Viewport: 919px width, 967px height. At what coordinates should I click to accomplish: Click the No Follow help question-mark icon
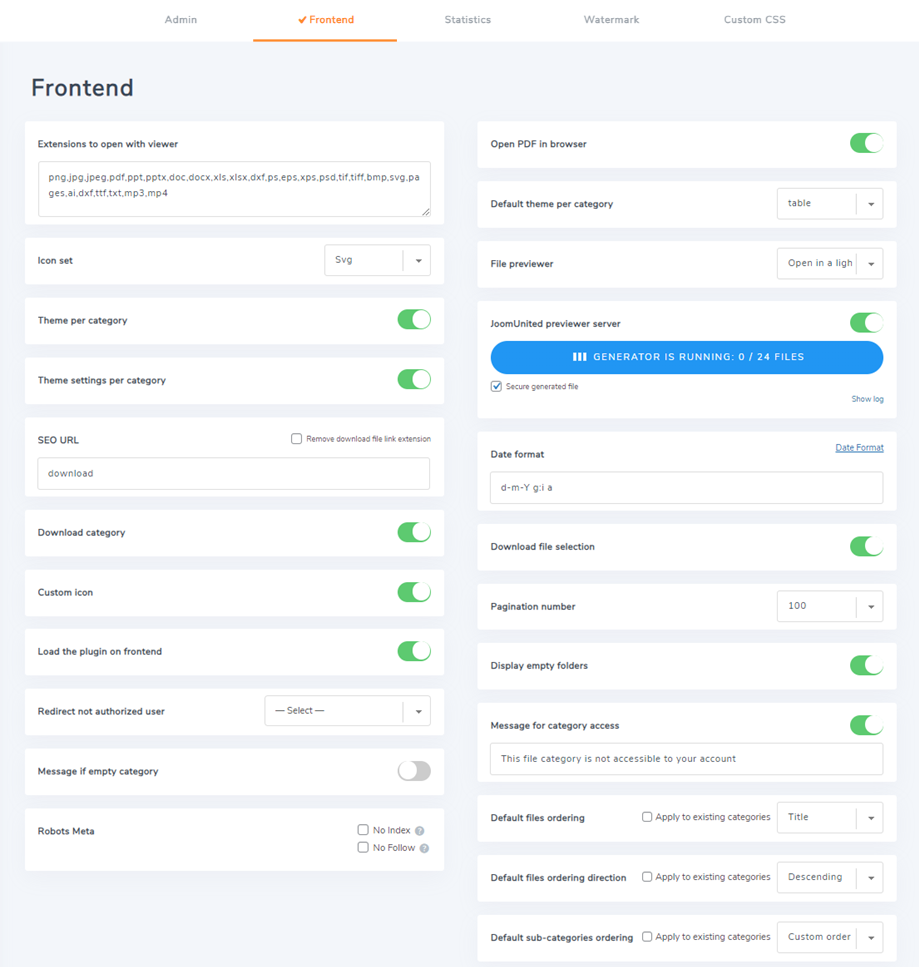tap(424, 848)
